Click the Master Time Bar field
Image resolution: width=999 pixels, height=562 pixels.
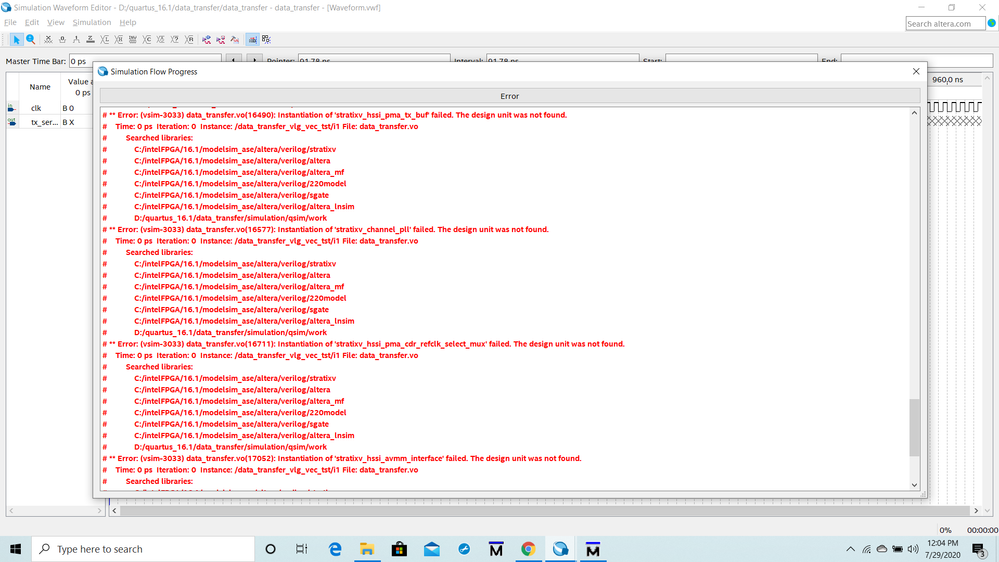click(x=145, y=61)
